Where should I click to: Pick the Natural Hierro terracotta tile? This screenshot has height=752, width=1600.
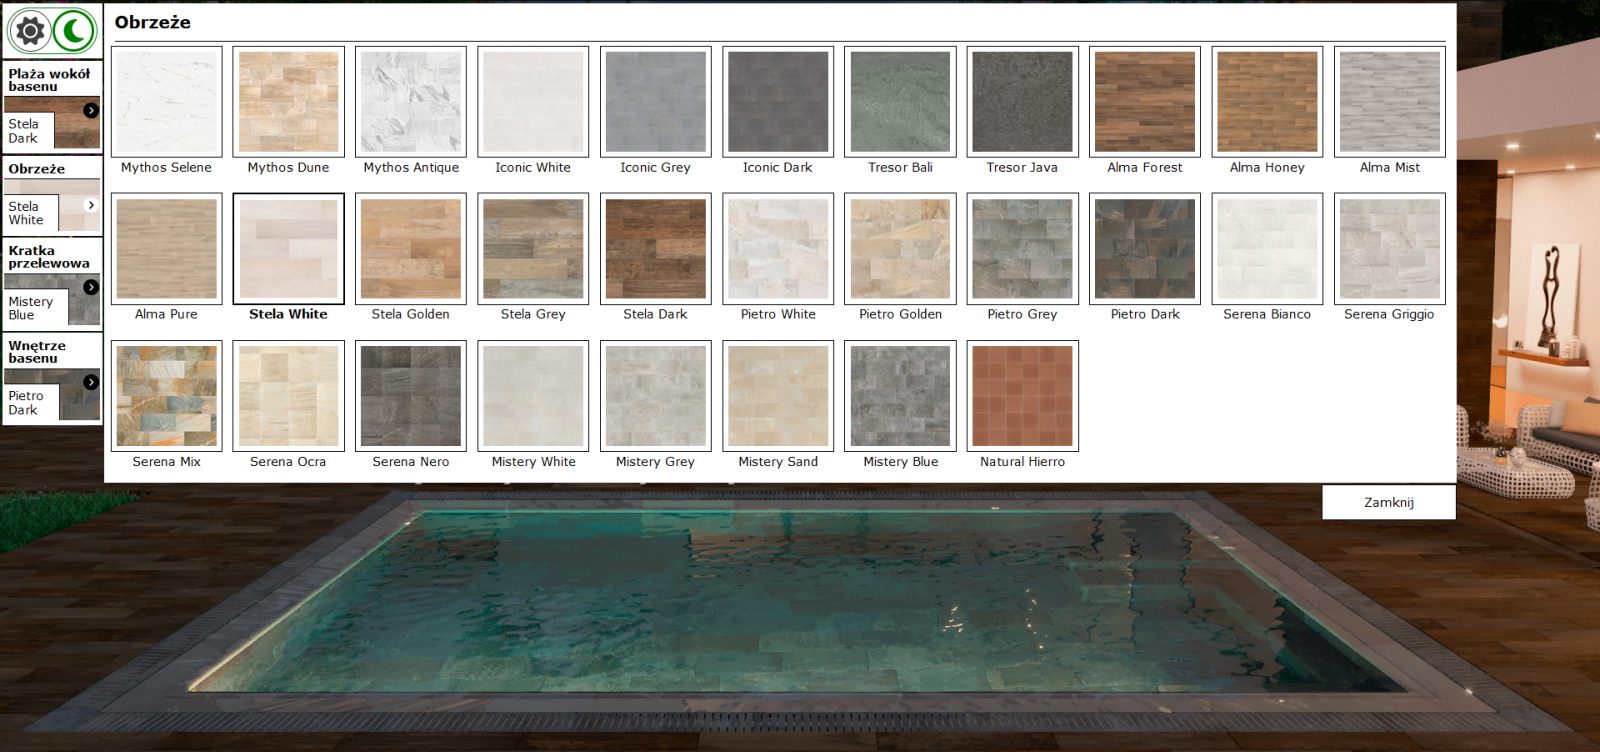pyautogui.click(x=1022, y=396)
